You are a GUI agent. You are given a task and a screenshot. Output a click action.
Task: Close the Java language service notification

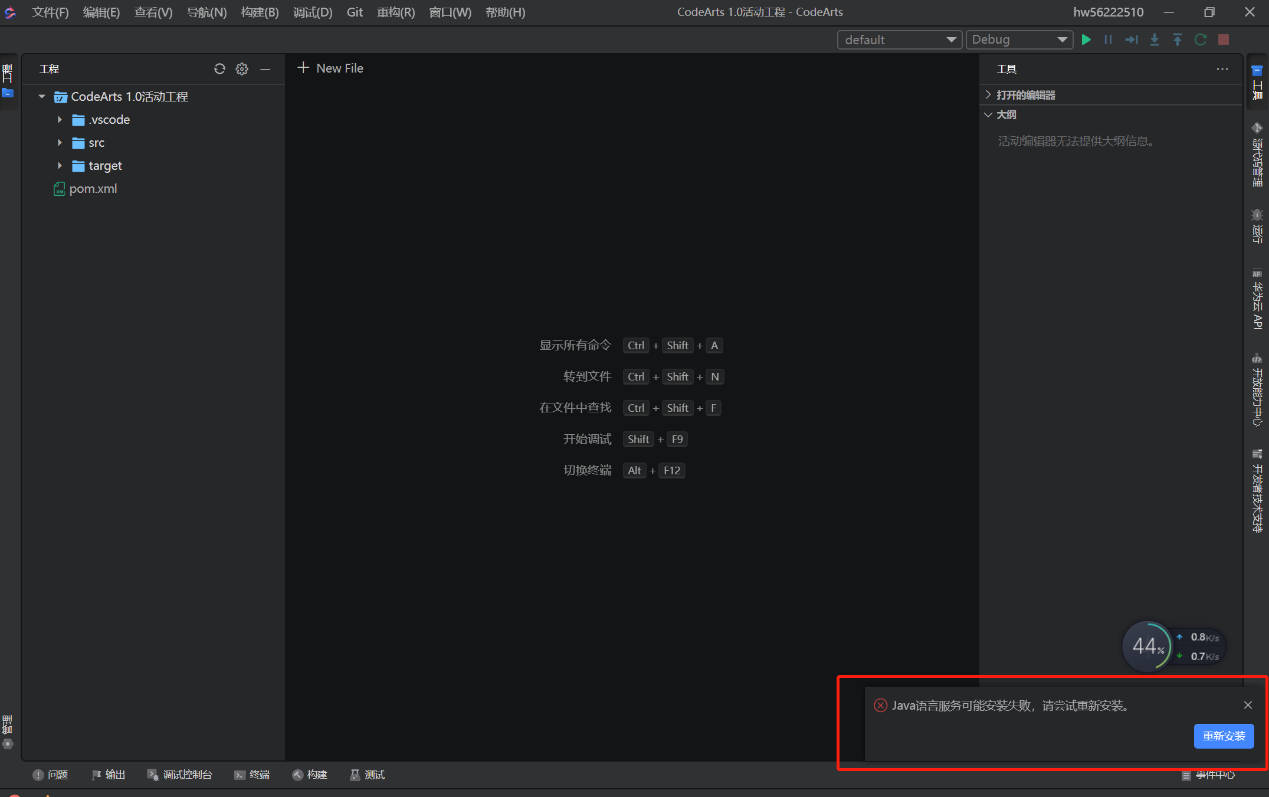tap(1248, 705)
